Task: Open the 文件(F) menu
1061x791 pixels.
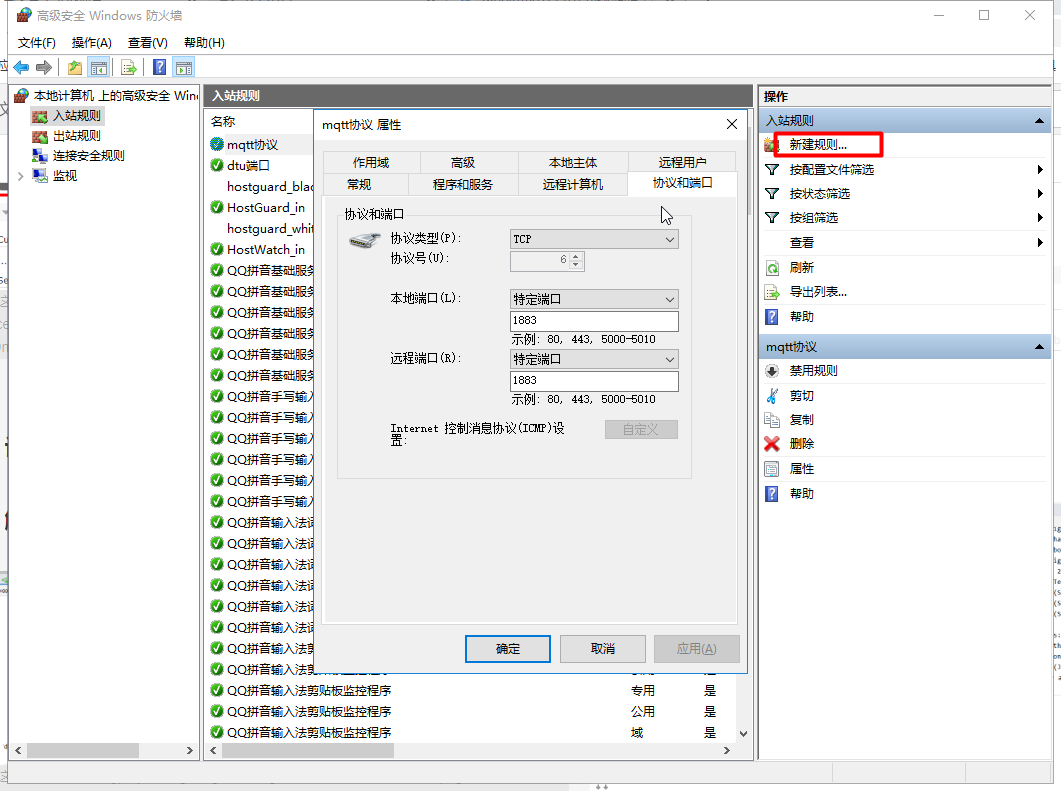Action: [x=37, y=43]
